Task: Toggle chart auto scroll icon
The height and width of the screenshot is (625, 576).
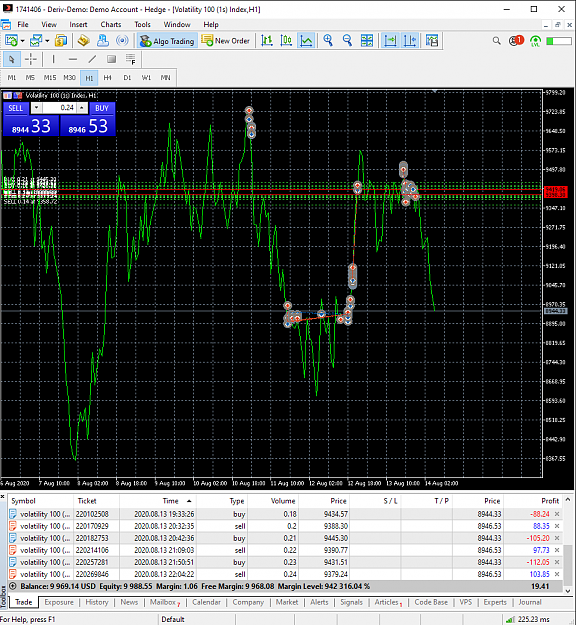Action: point(390,41)
